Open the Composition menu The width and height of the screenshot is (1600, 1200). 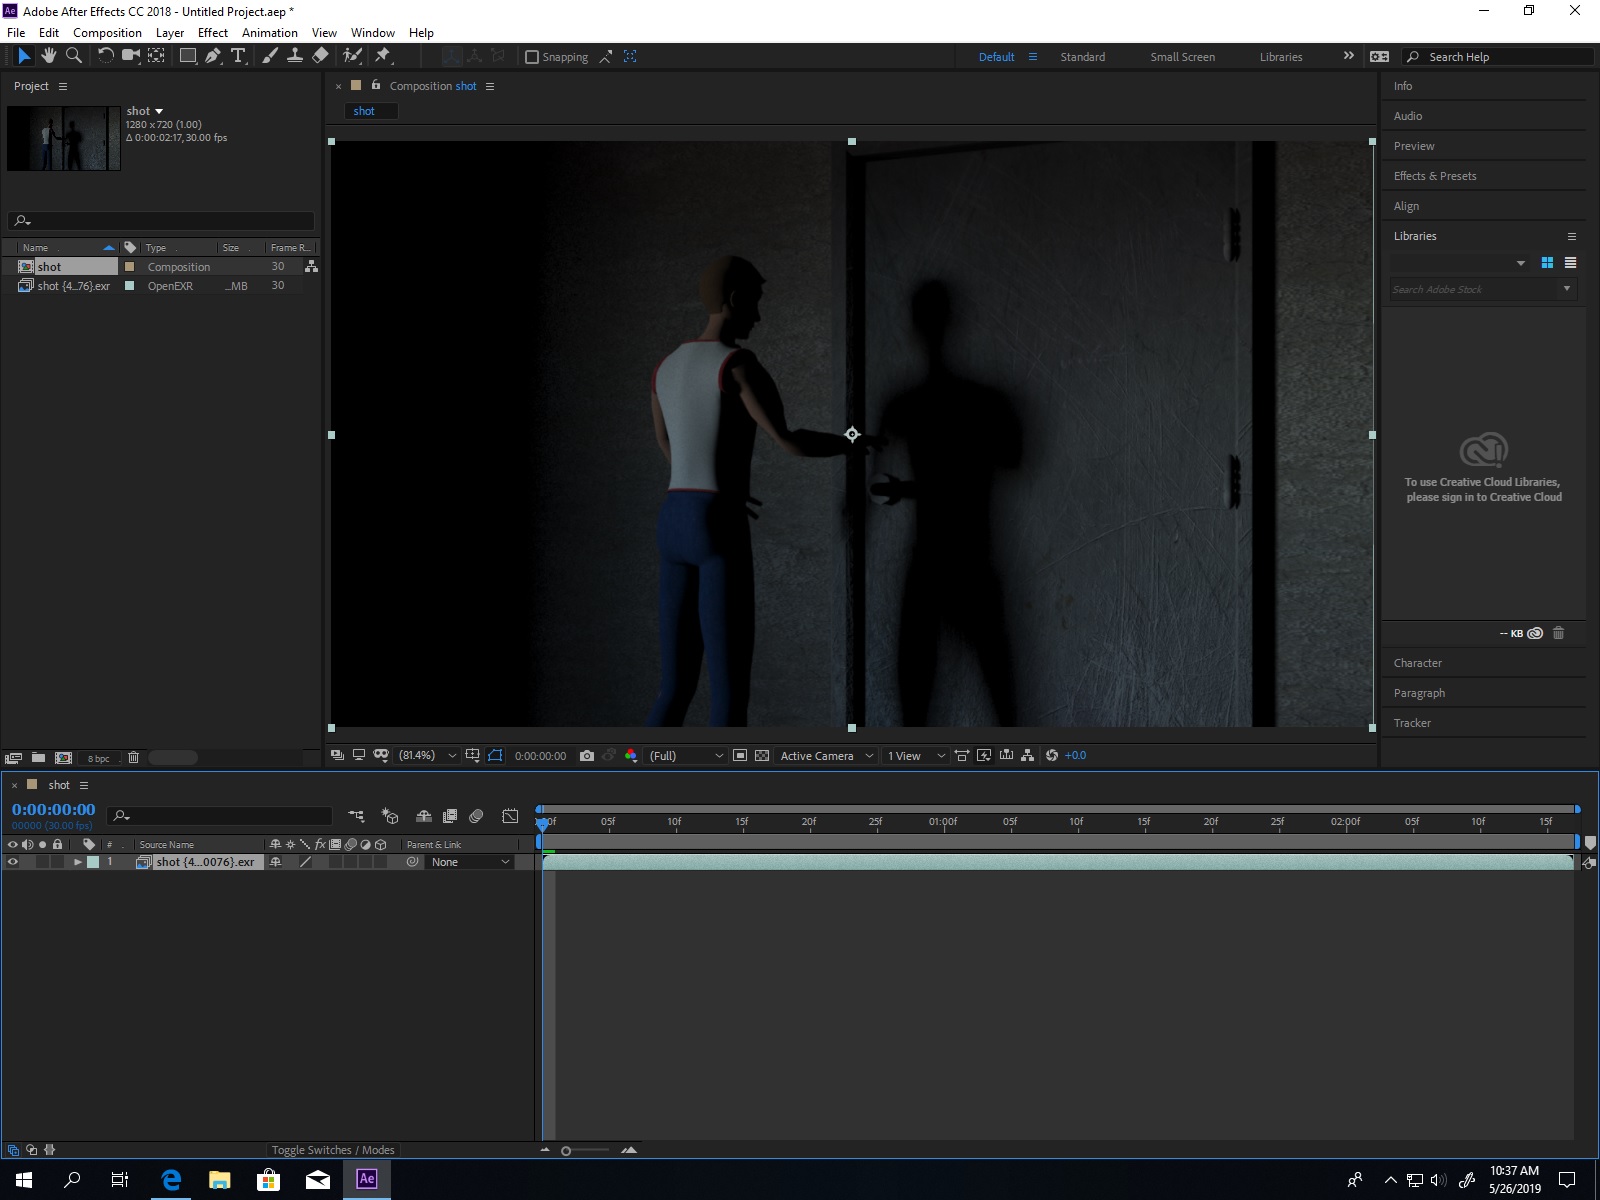pos(107,33)
